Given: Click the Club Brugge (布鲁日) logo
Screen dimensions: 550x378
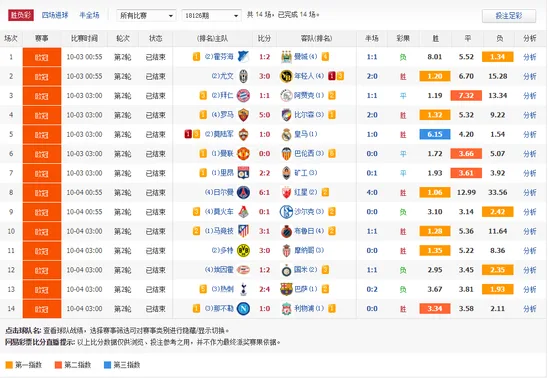Looking at the screenshot, I should coord(286,231).
